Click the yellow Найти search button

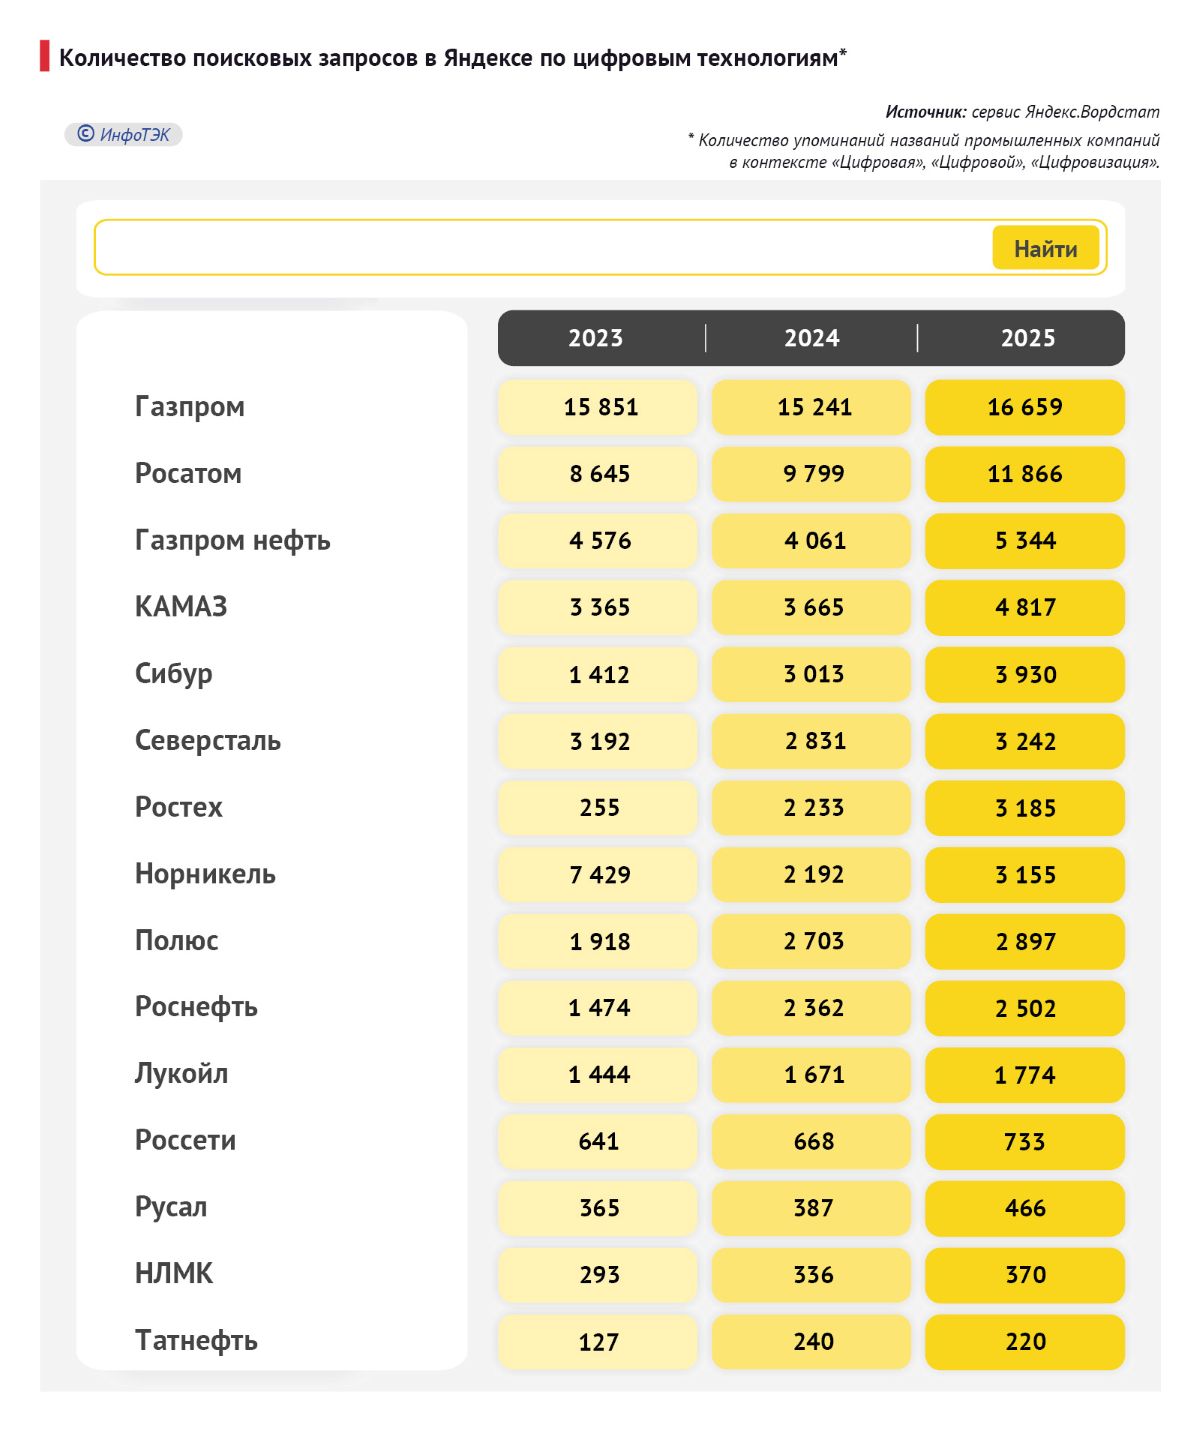pyautogui.click(x=1045, y=248)
